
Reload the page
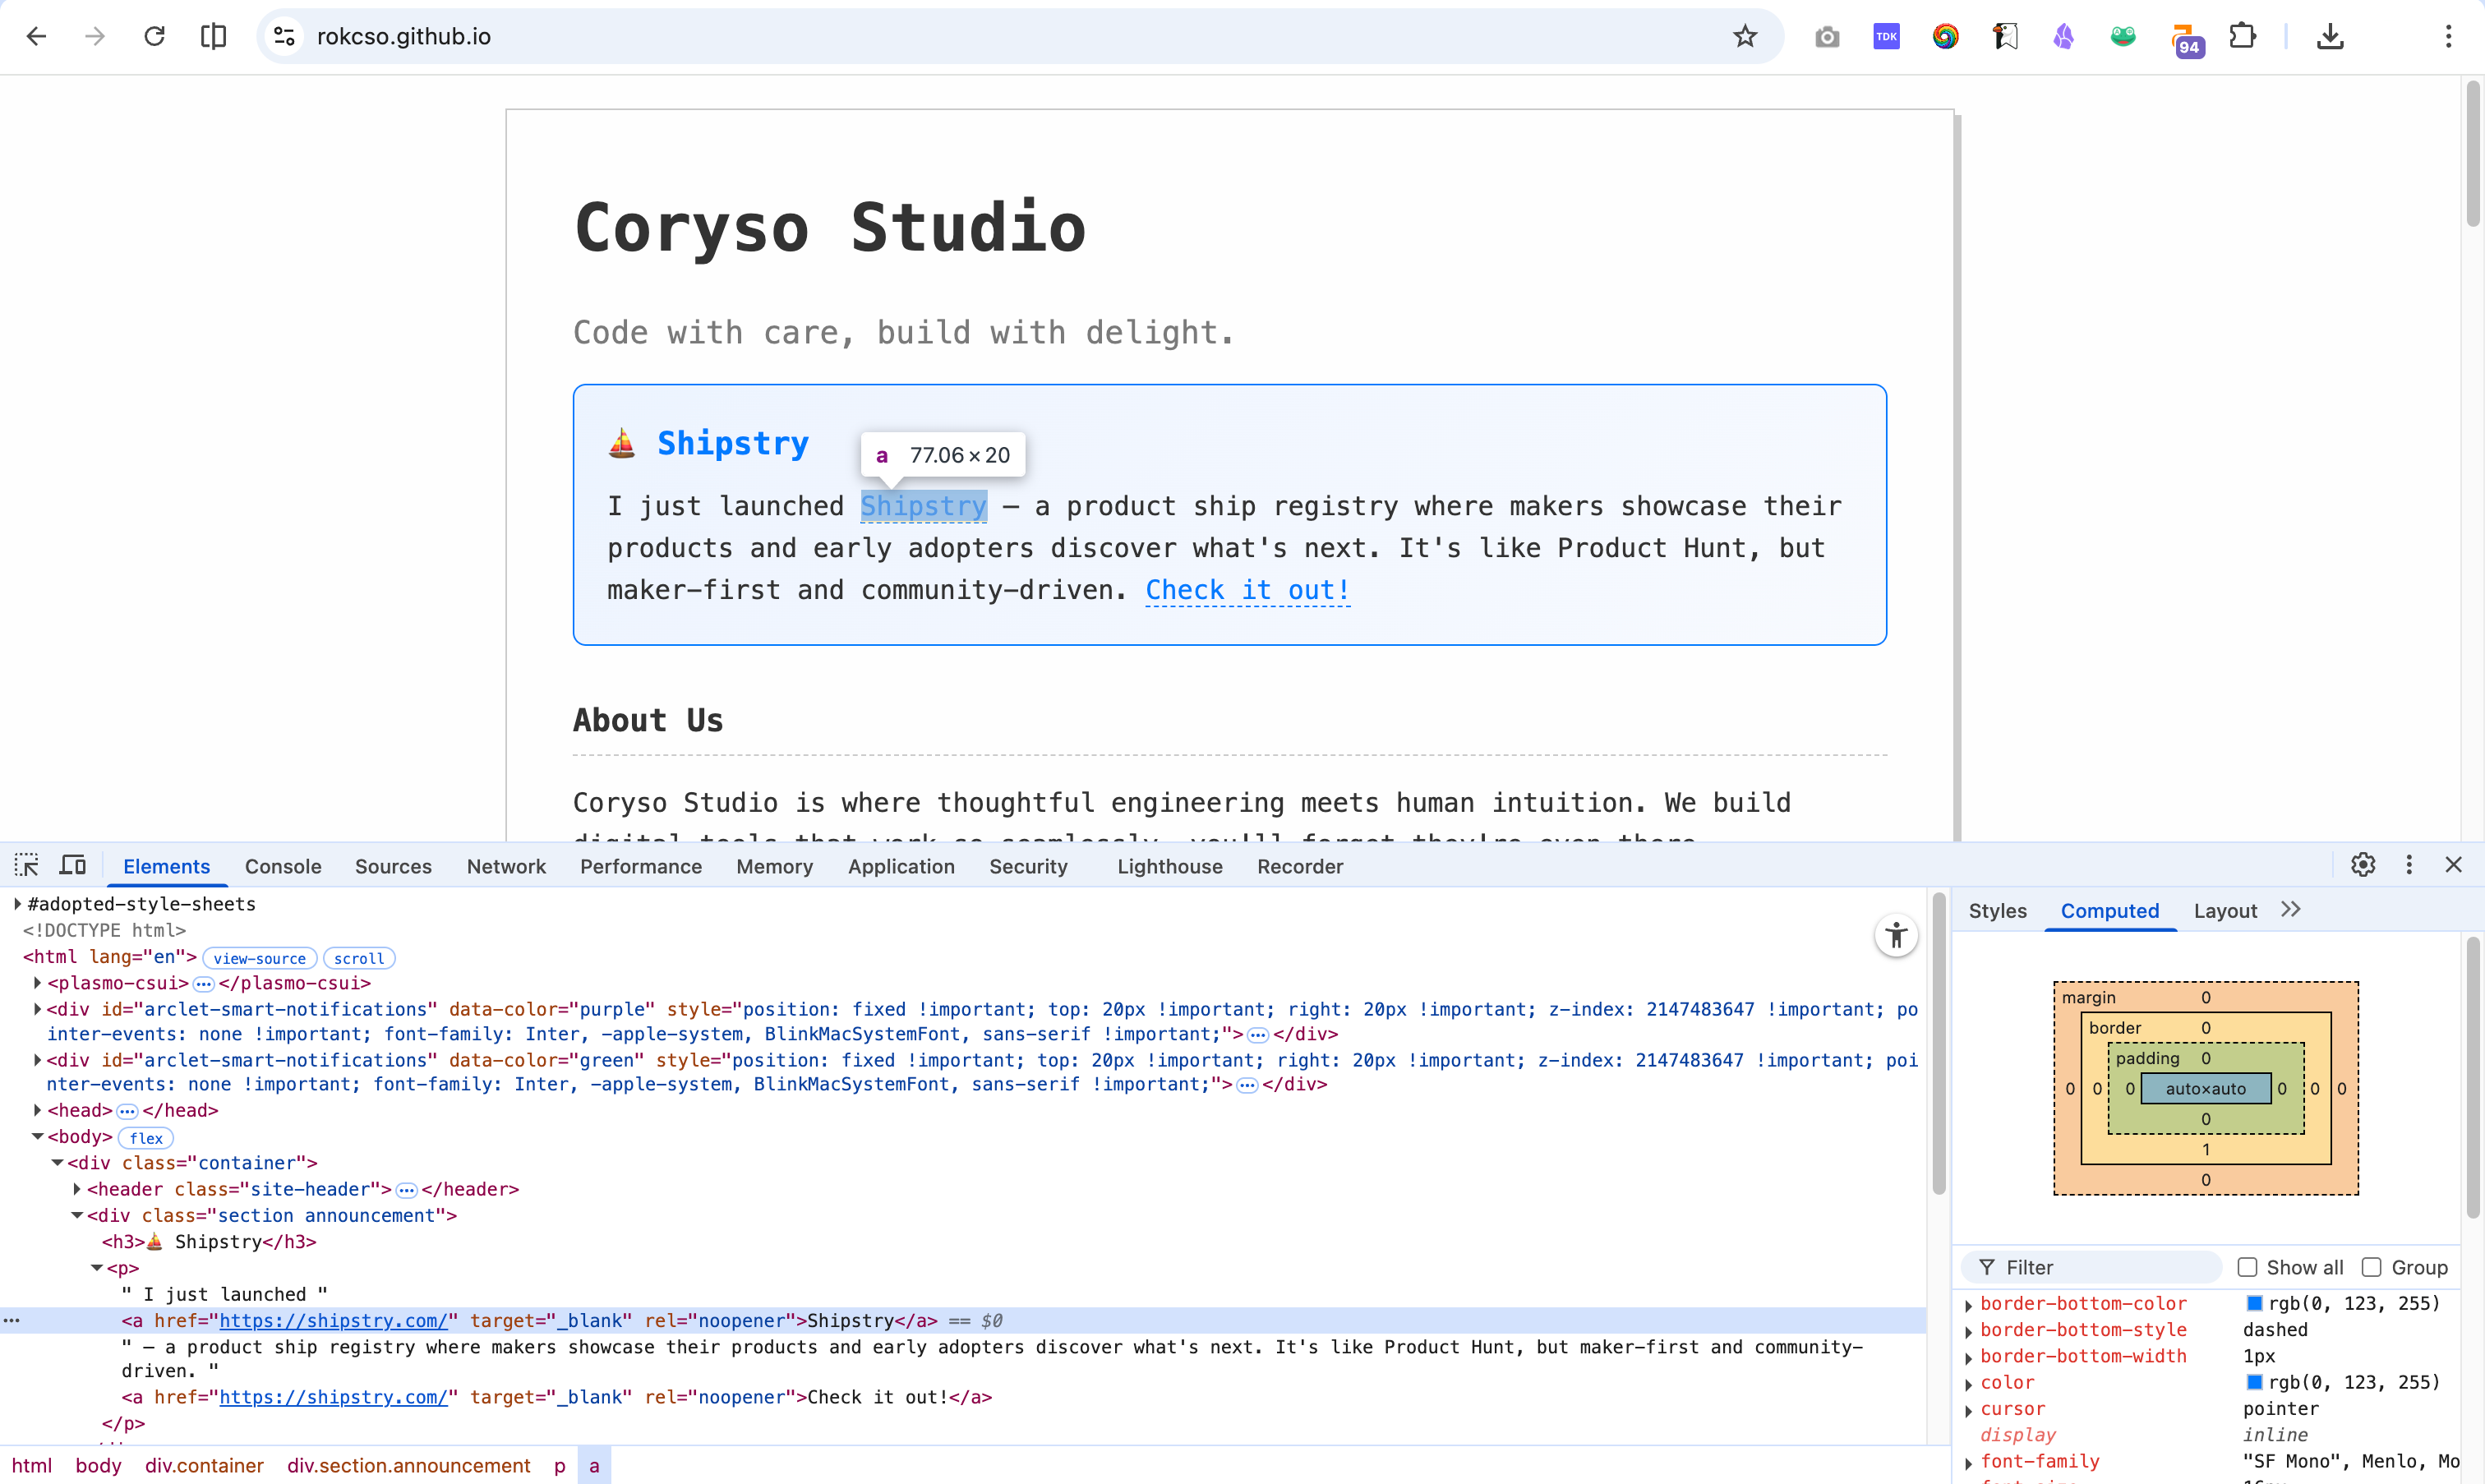tap(154, 37)
